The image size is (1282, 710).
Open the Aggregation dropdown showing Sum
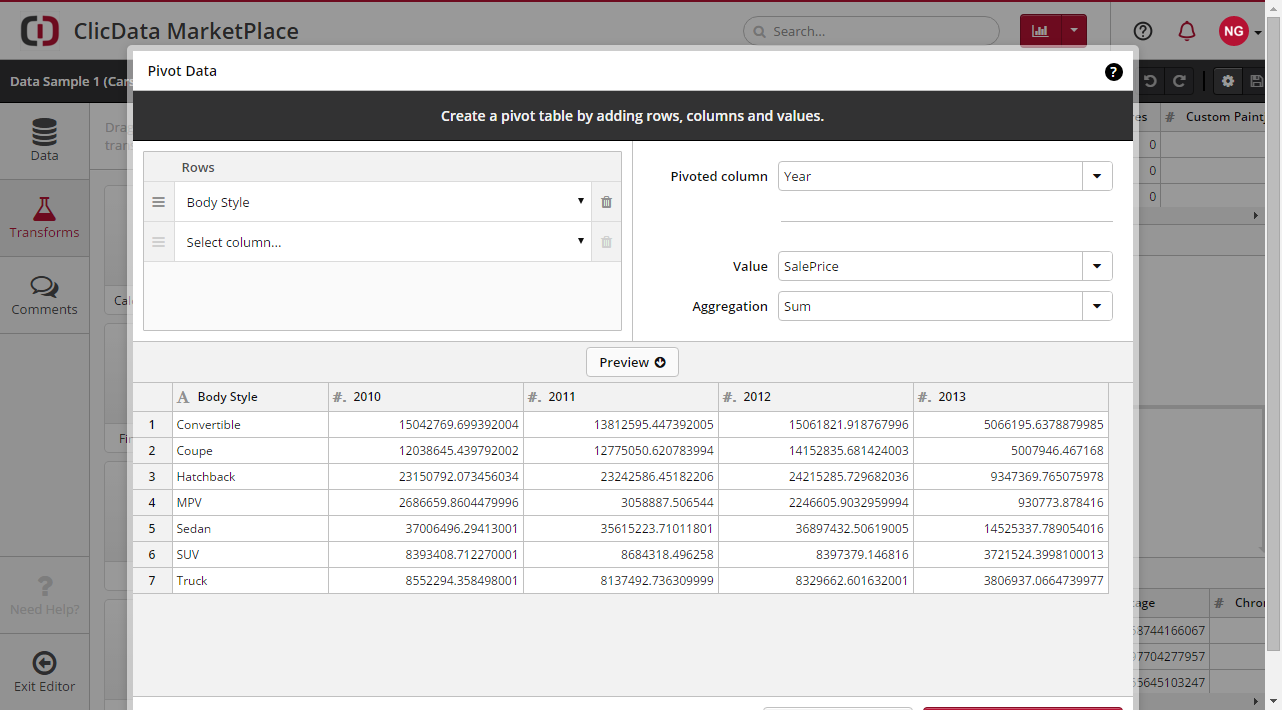[1097, 306]
